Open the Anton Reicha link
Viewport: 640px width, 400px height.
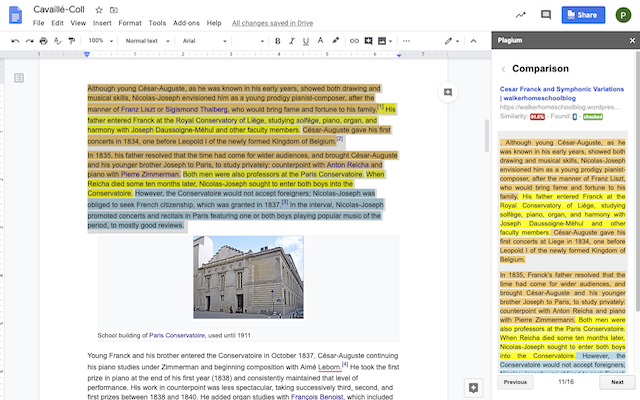click(347, 164)
